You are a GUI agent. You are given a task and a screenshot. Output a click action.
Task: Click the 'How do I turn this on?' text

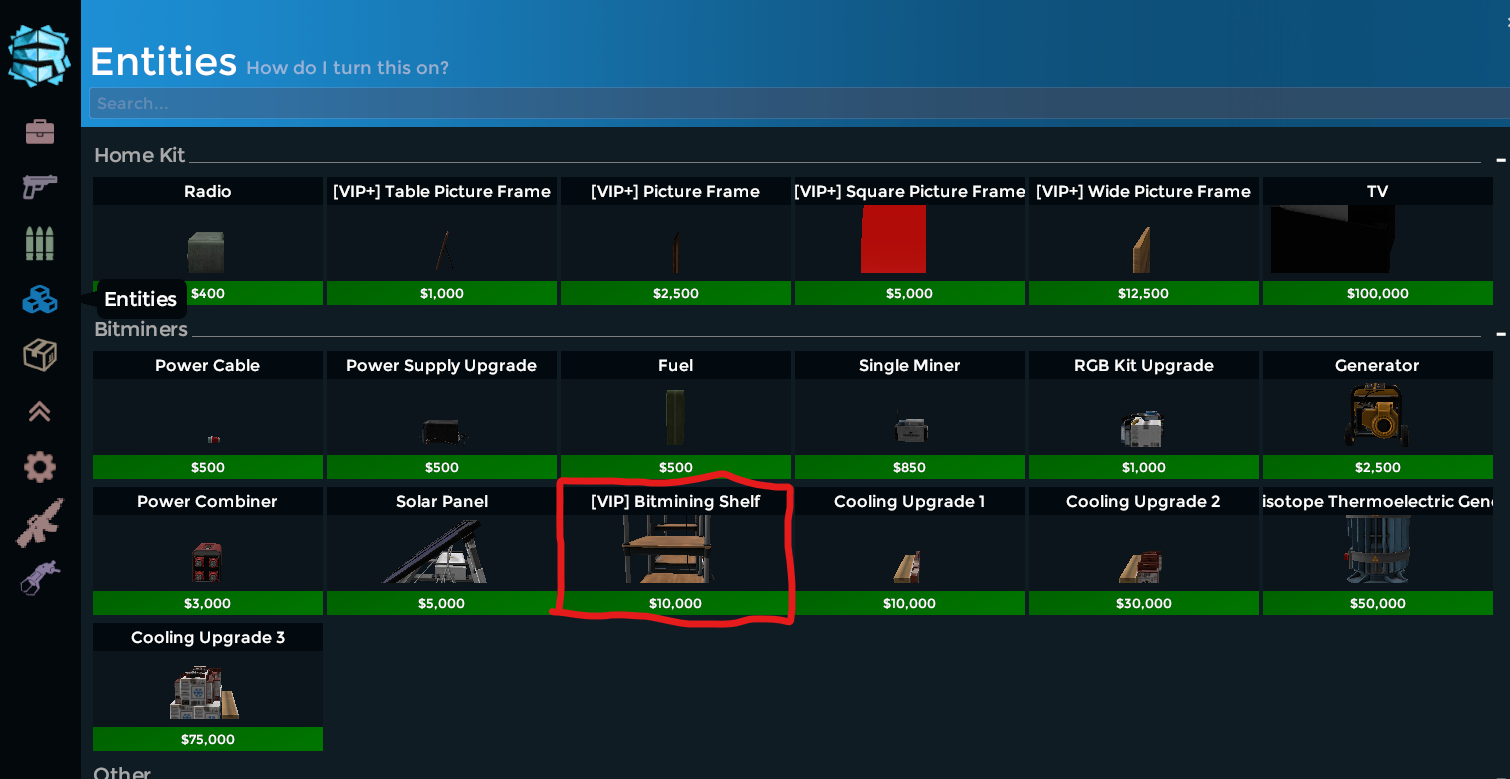coord(347,68)
